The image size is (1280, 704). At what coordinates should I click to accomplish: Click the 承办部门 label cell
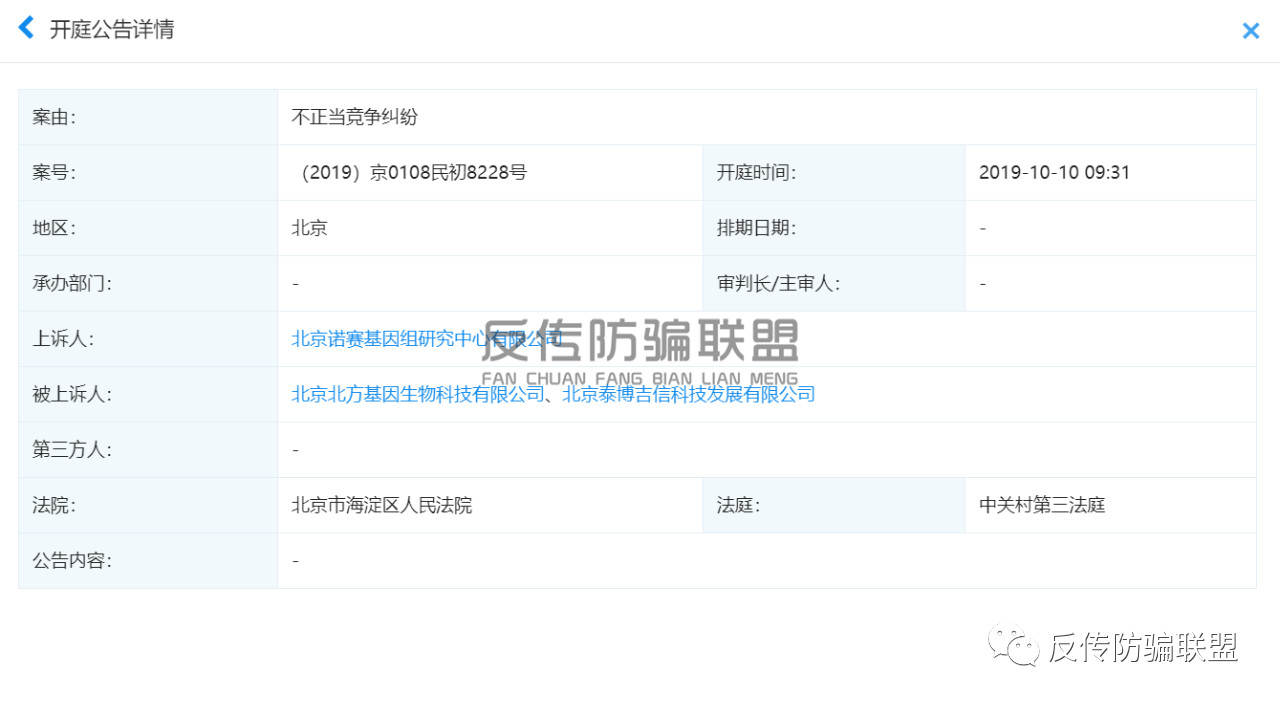tap(148, 283)
